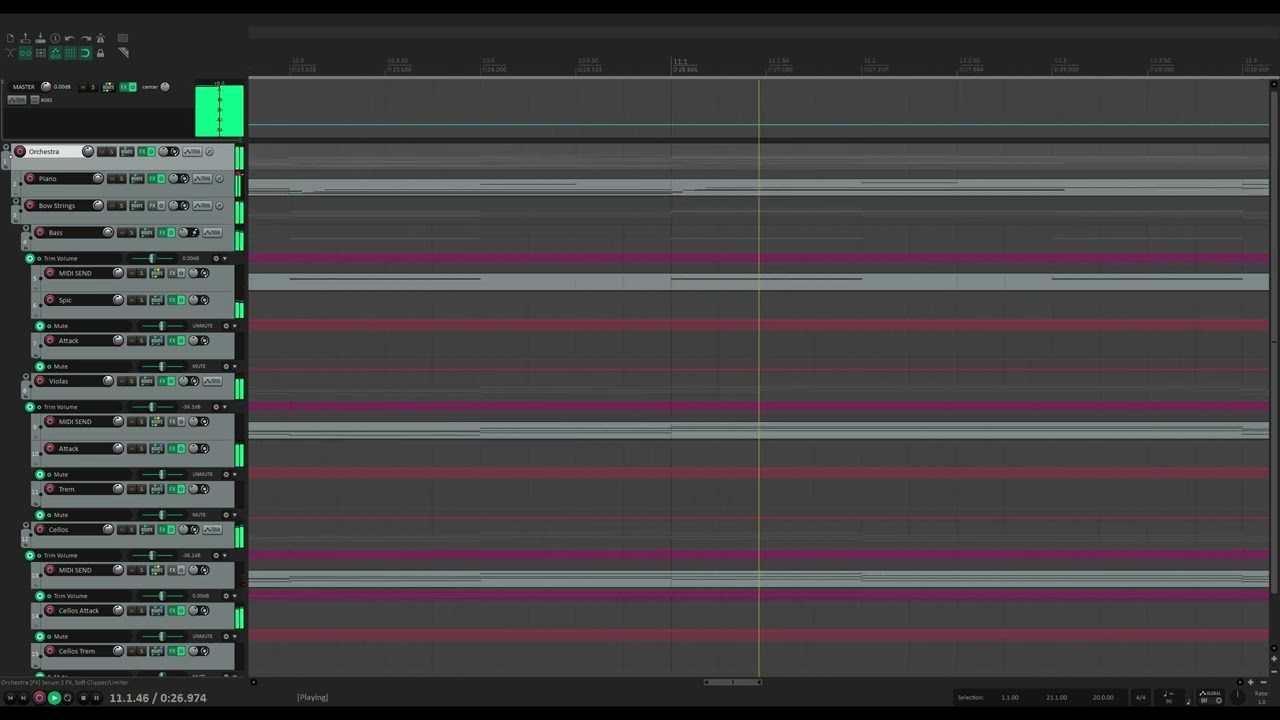Solo the Bow Strings track
This screenshot has height=720, width=1280.
[122, 206]
